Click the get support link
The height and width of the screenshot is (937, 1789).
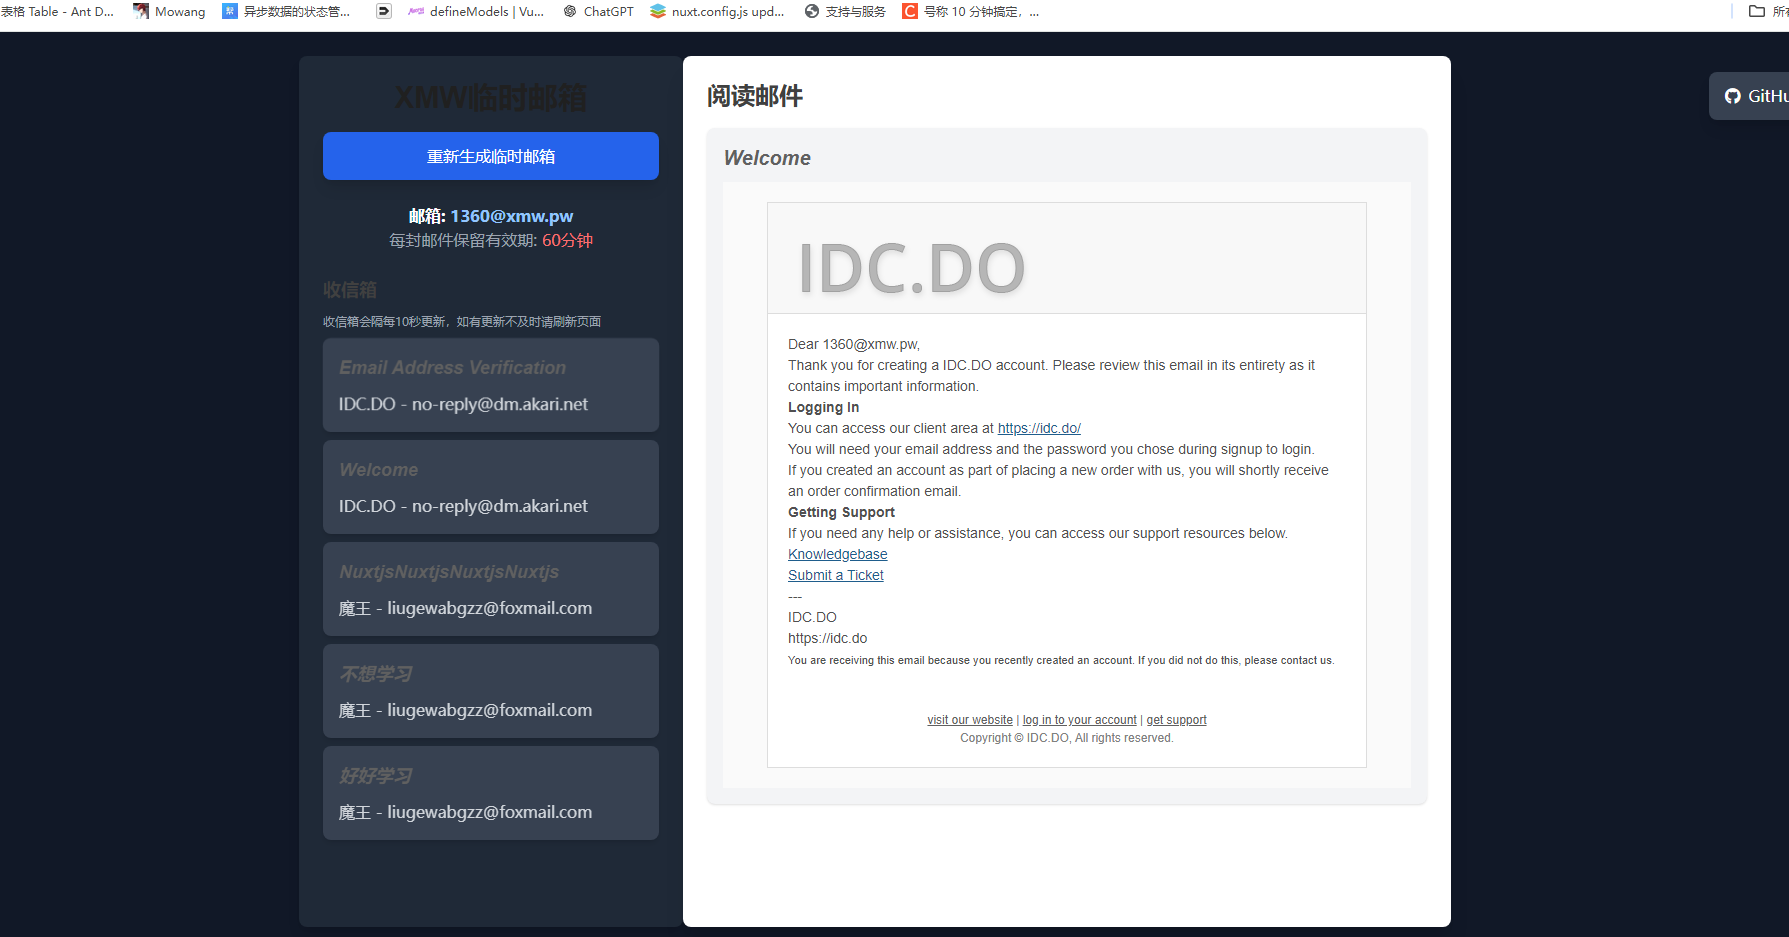1176,720
